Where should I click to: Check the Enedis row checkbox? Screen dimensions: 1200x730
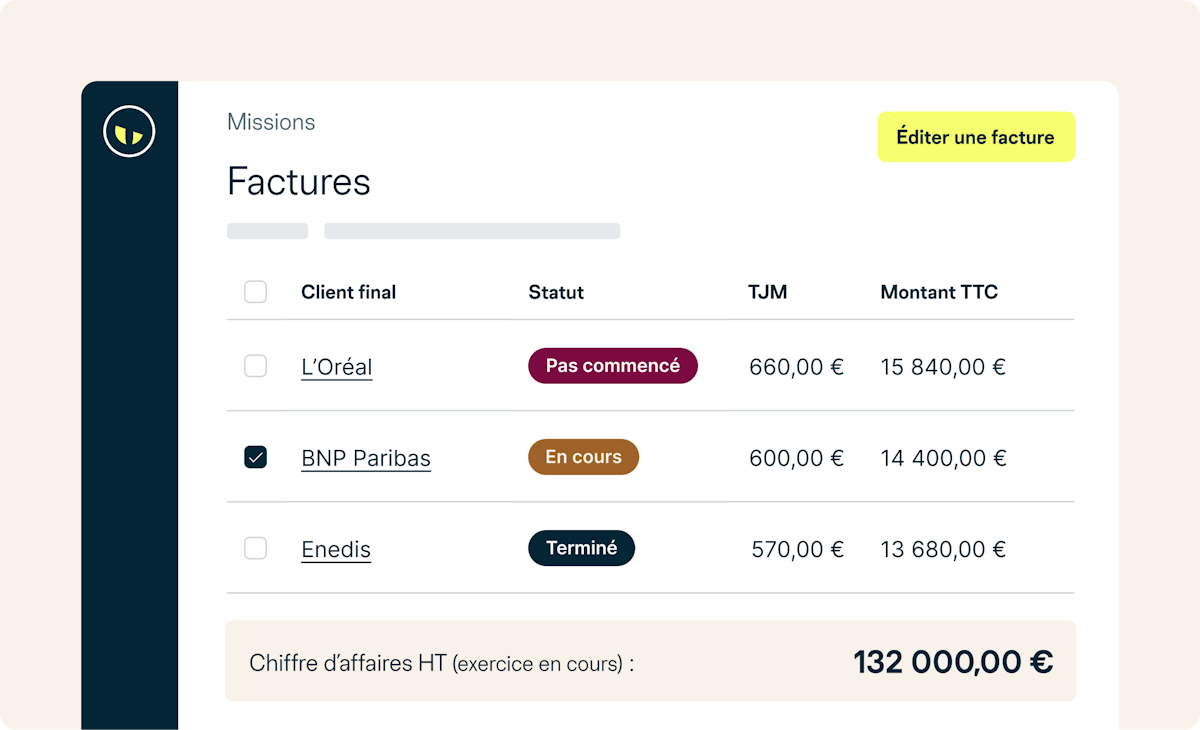pyautogui.click(x=256, y=549)
